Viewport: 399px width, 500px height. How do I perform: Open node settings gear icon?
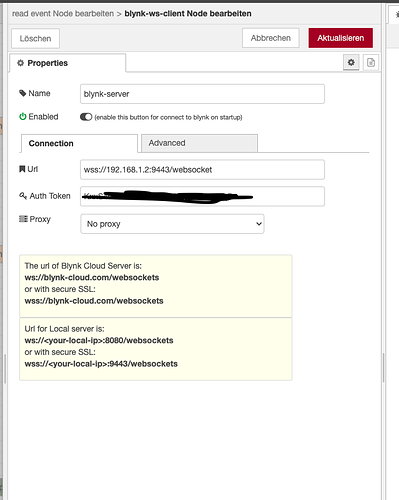[351, 62]
